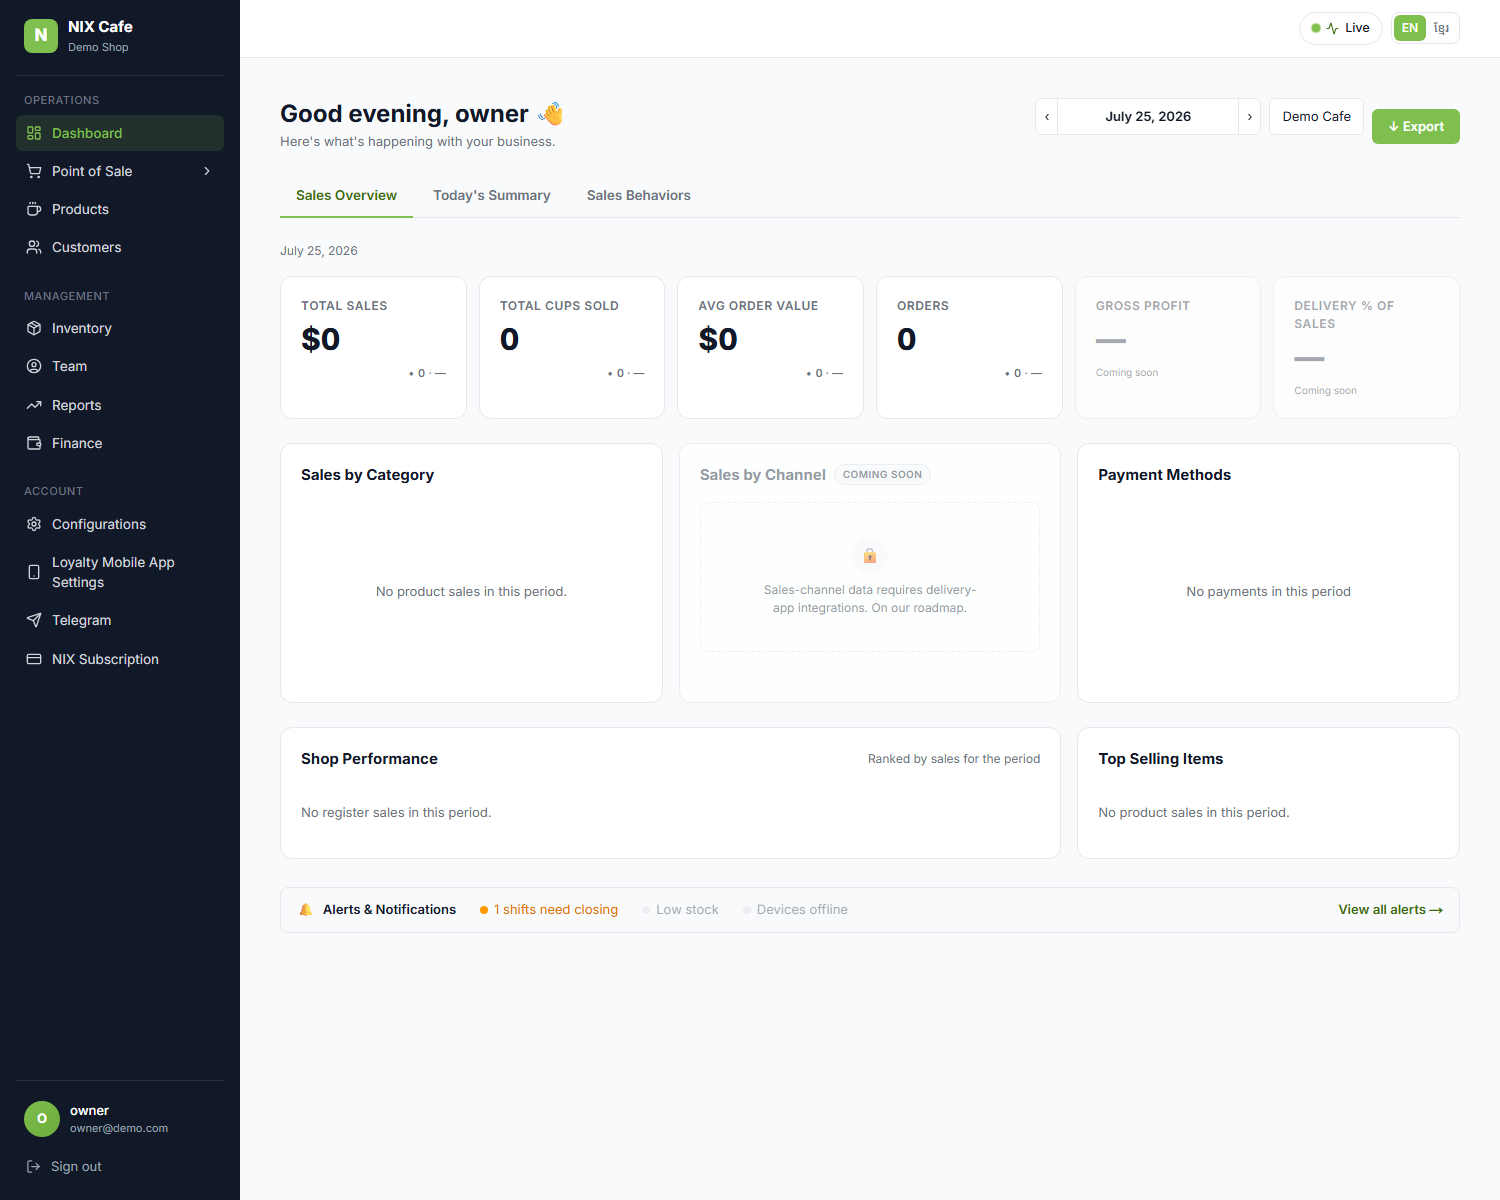Open the July 25, 2026 date picker
This screenshot has height=1200, width=1500.
tap(1148, 117)
